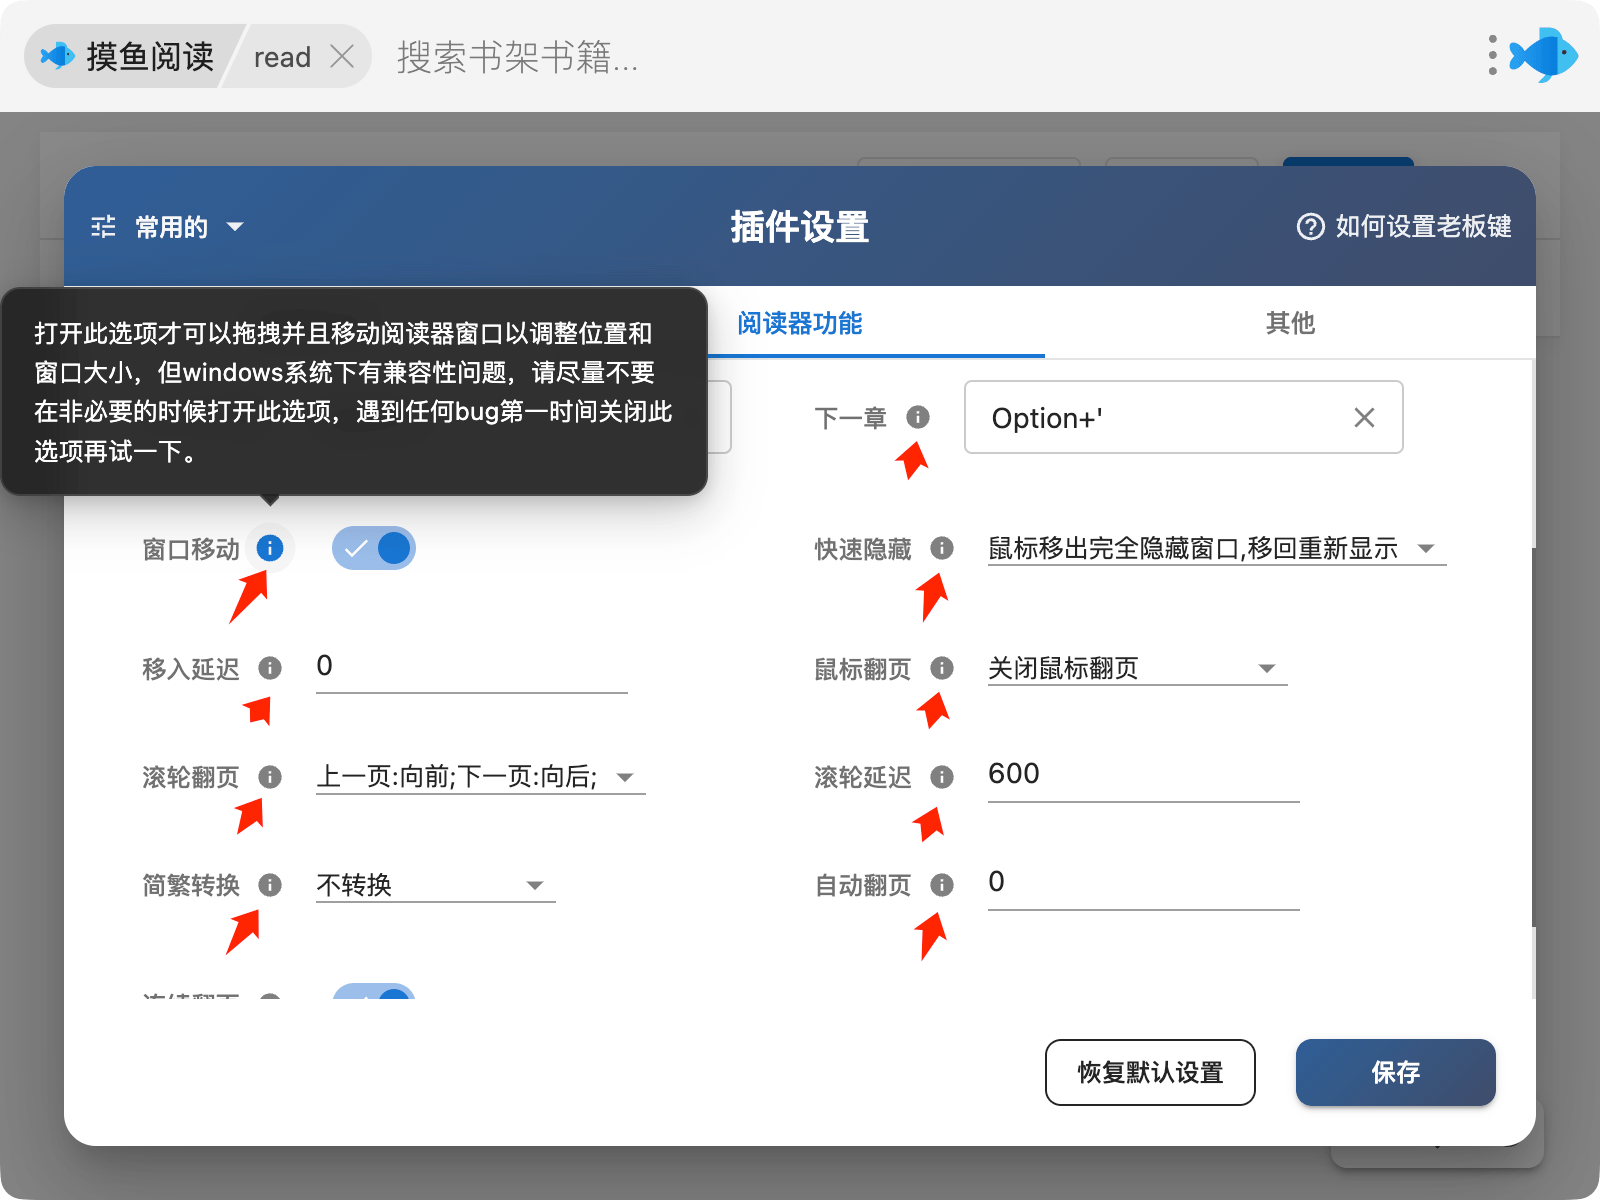Remove the read keyword with X
Viewport: 1600px width, 1200px height.
pos(342,56)
